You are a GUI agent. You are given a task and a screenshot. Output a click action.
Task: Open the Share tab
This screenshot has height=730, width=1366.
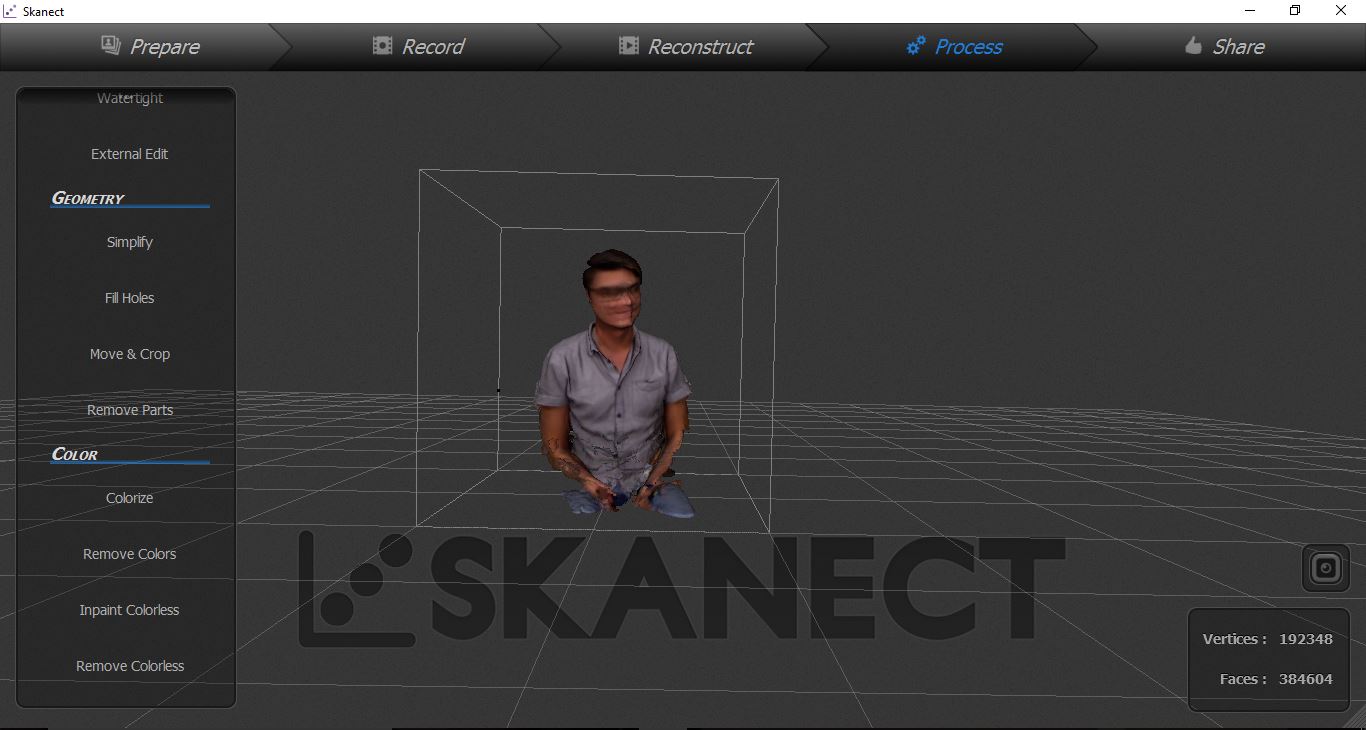(1224, 46)
